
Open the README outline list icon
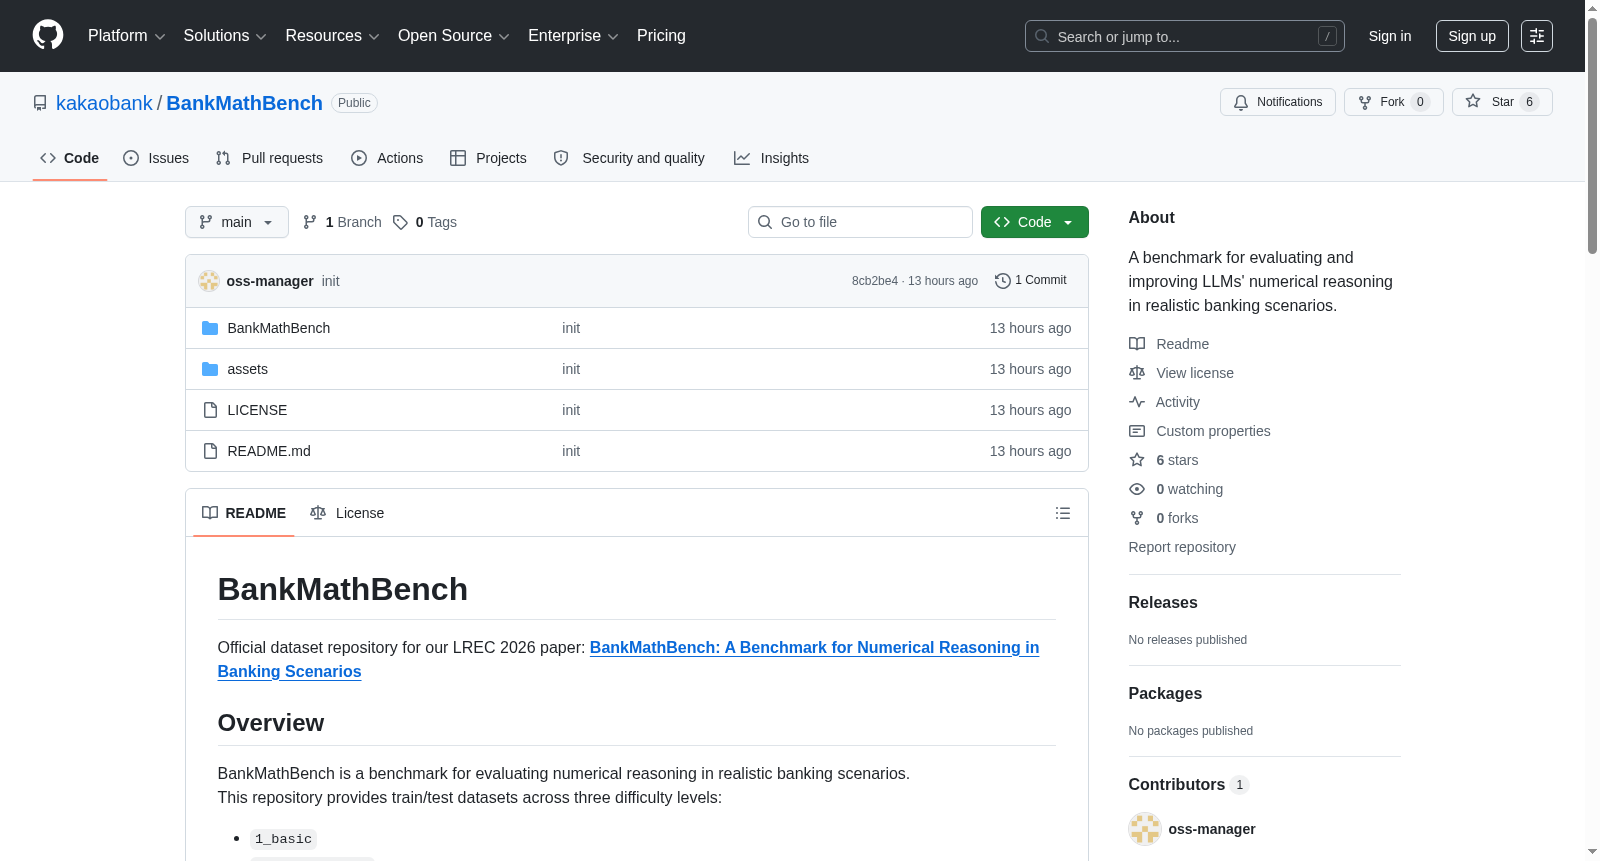coord(1063,513)
